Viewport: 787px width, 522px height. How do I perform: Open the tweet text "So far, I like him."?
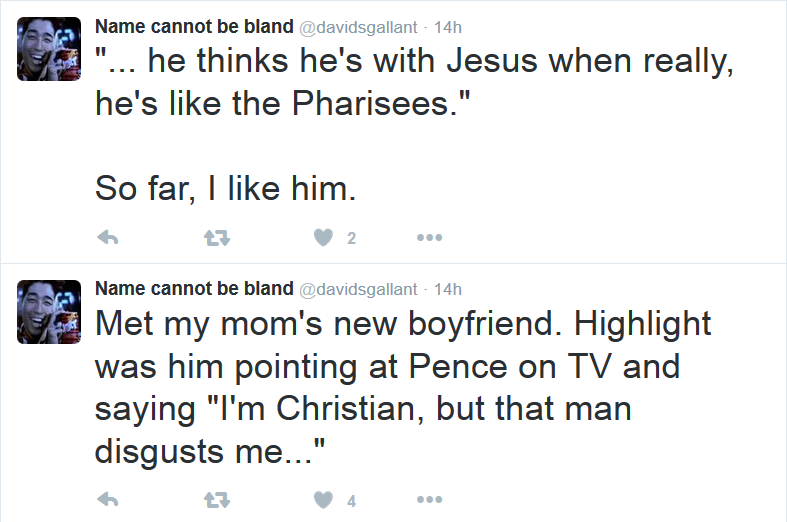pyautogui.click(x=225, y=188)
